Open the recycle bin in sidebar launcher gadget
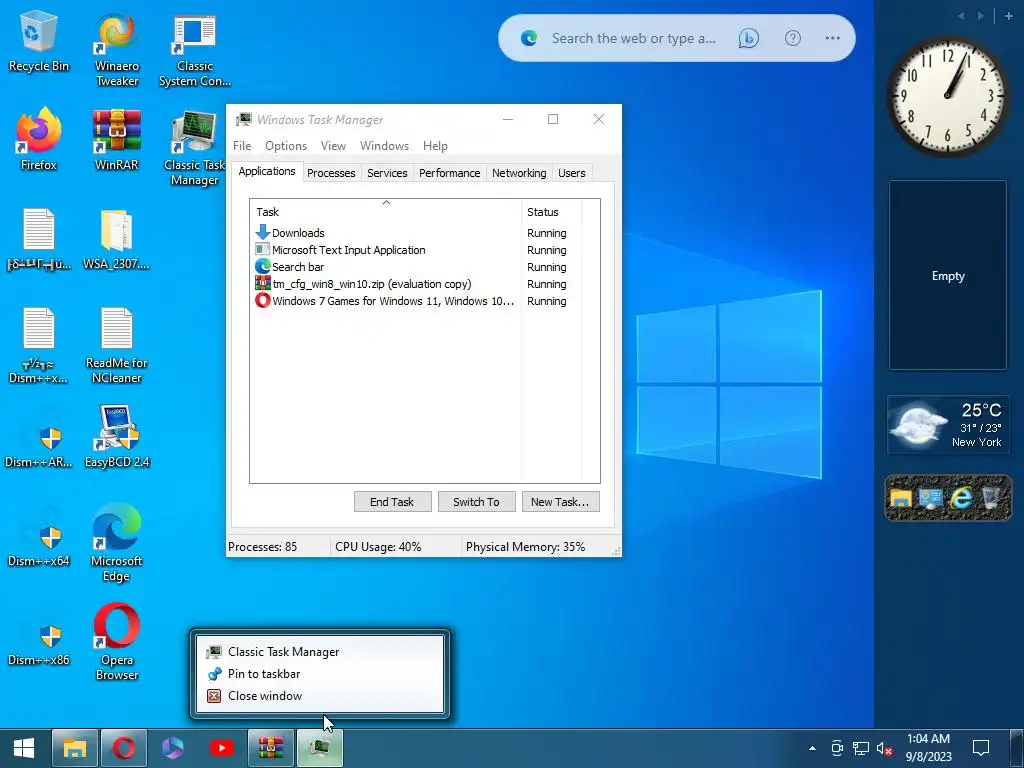The height and width of the screenshot is (768, 1024). pos(990,498)
